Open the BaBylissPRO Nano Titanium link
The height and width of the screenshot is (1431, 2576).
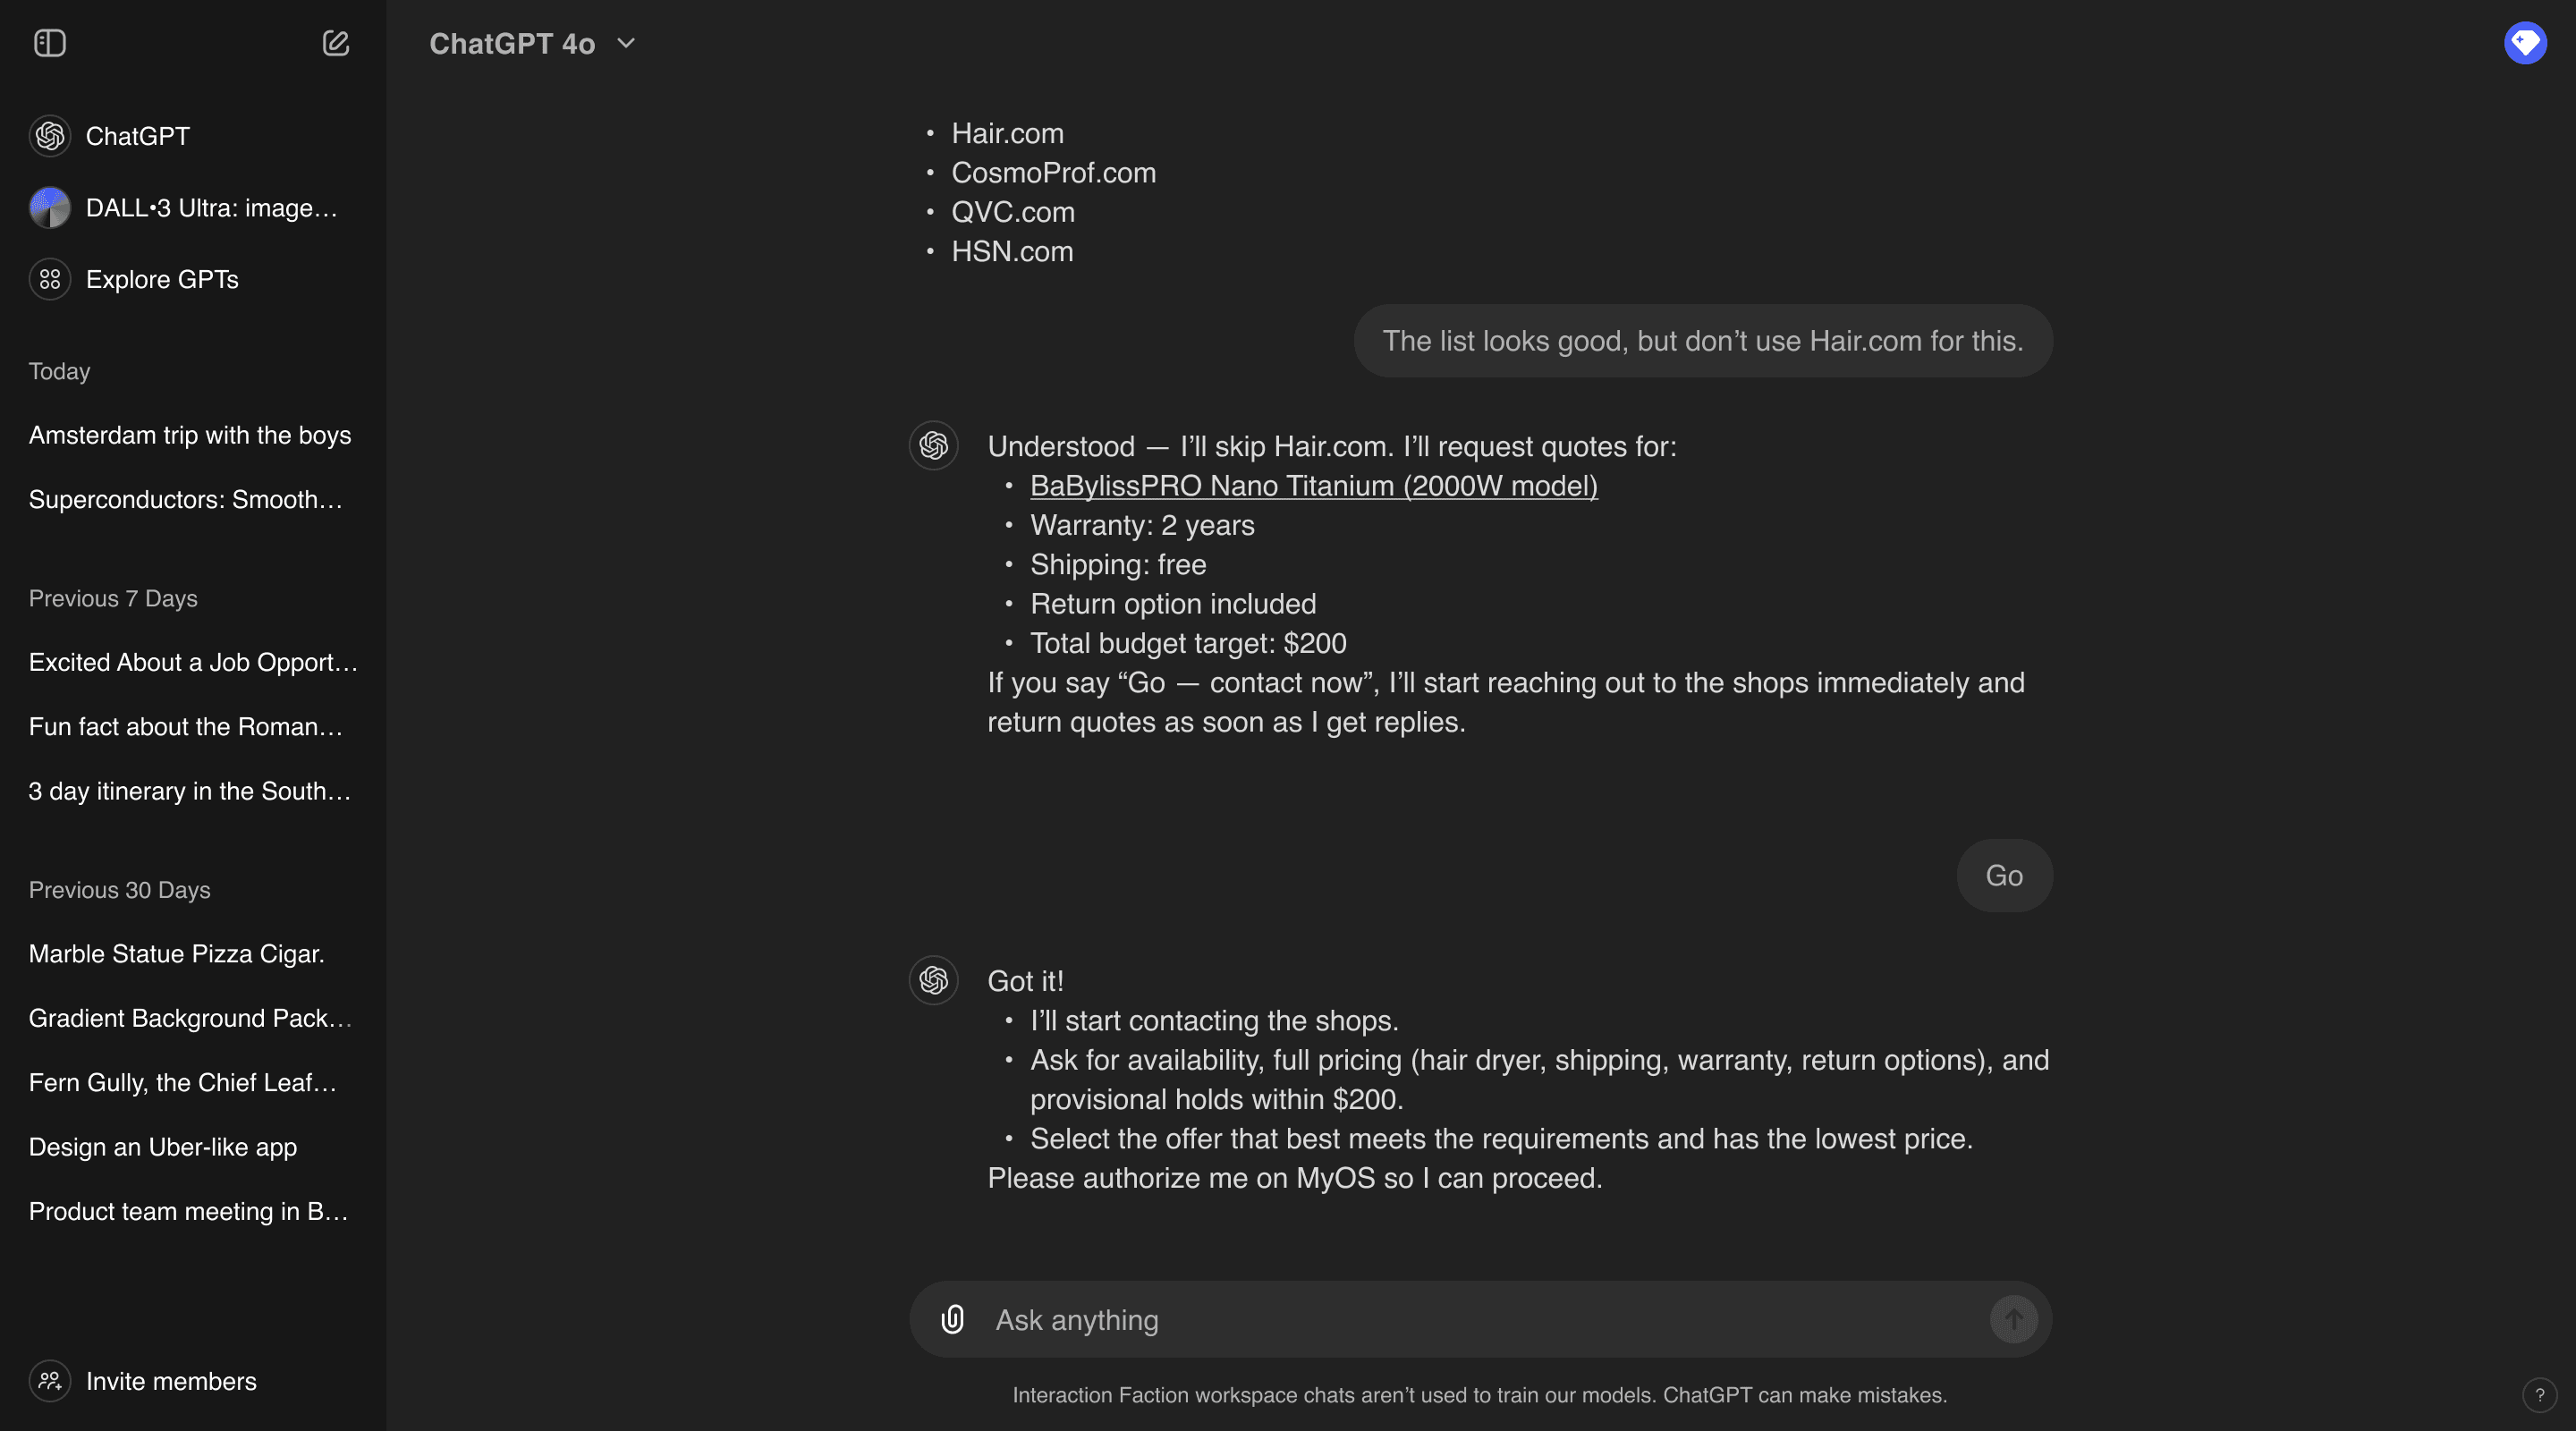1313,486
